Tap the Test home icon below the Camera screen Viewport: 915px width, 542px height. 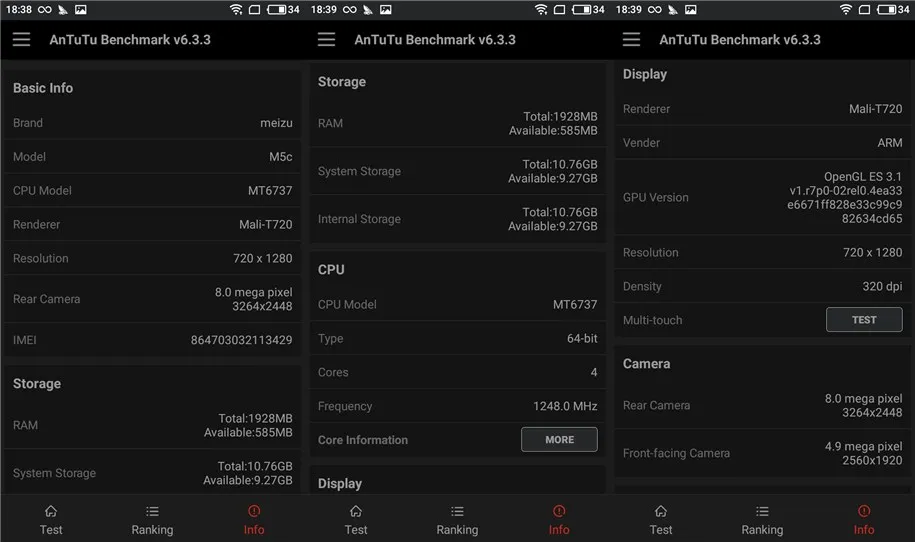(661, 511)
